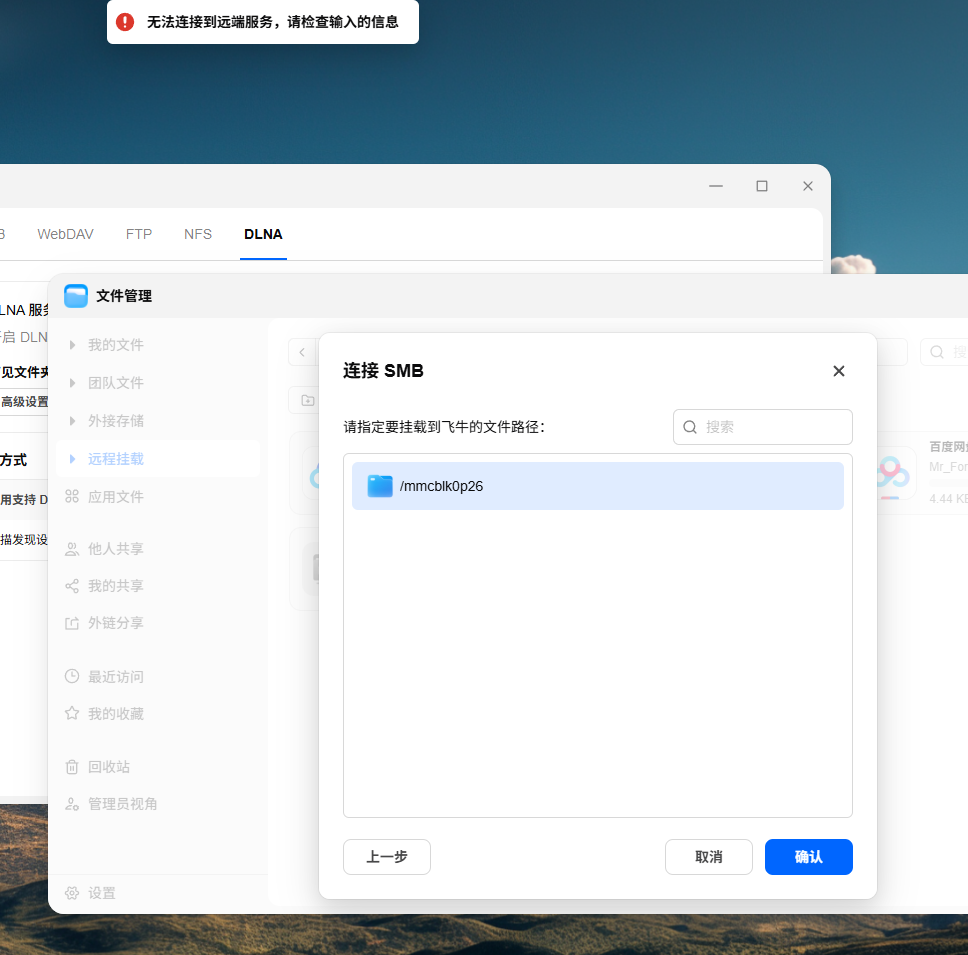The height and width of the screenshot is (955, 968).
Task: Click the back arrow in file manager toolbar
Action: (x=302, y=352)
